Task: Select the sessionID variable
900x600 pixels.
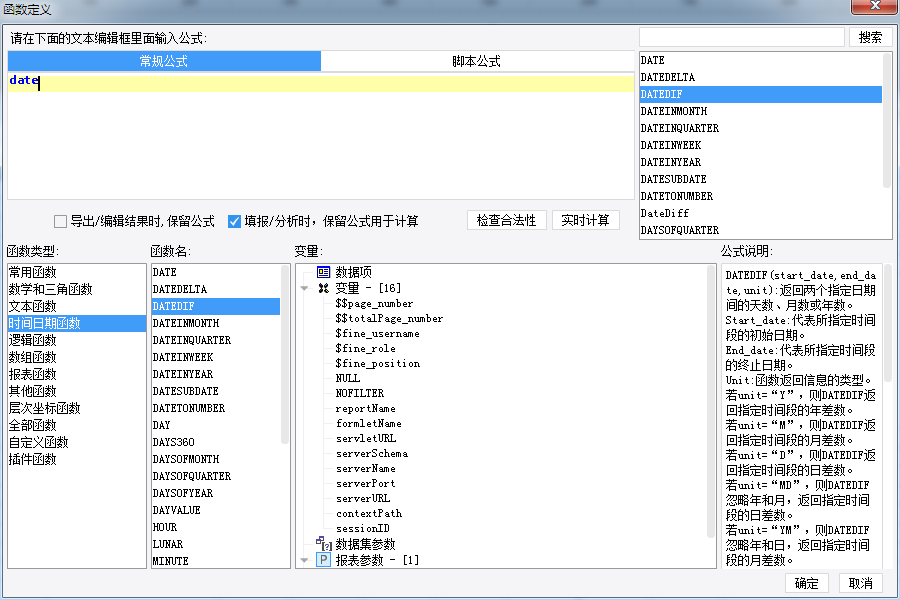Action: click(x=363, y=528)
